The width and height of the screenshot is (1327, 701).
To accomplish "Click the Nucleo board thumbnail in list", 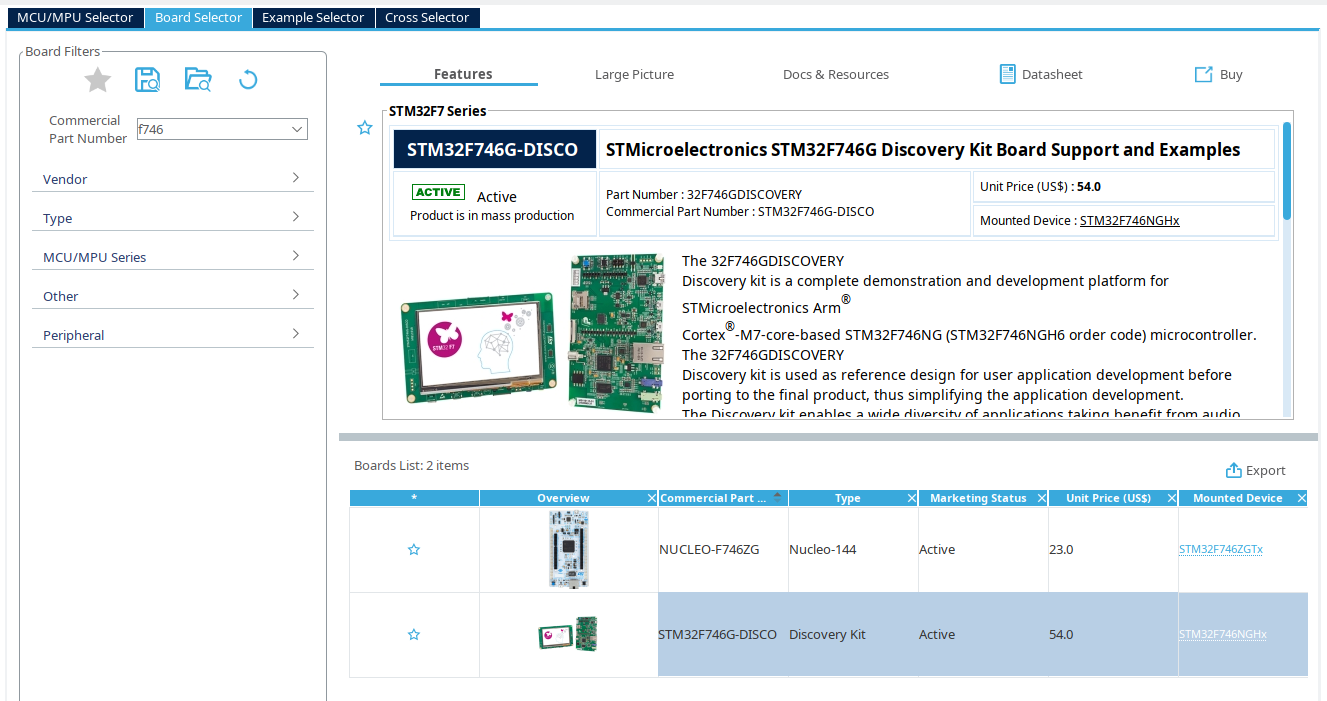I will pos(569,549).
